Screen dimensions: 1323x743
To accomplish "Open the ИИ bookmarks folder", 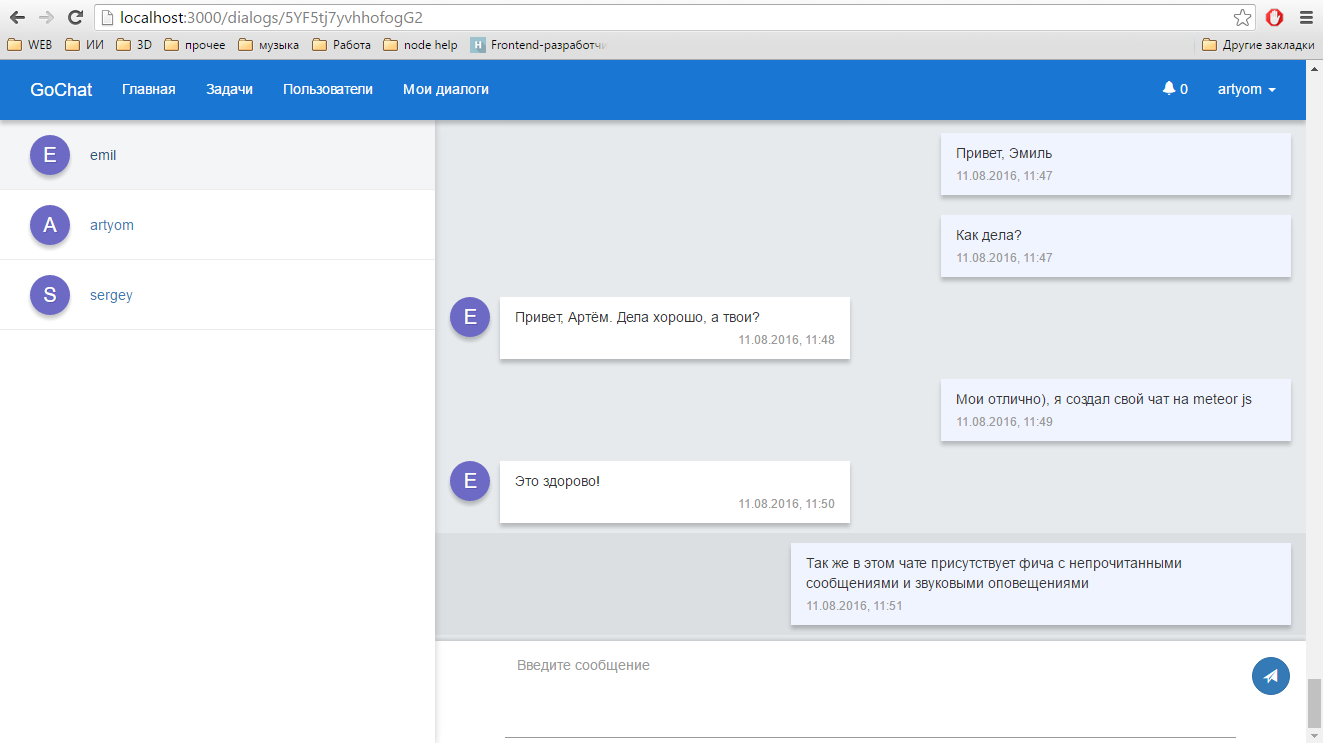I will point(84,45).
